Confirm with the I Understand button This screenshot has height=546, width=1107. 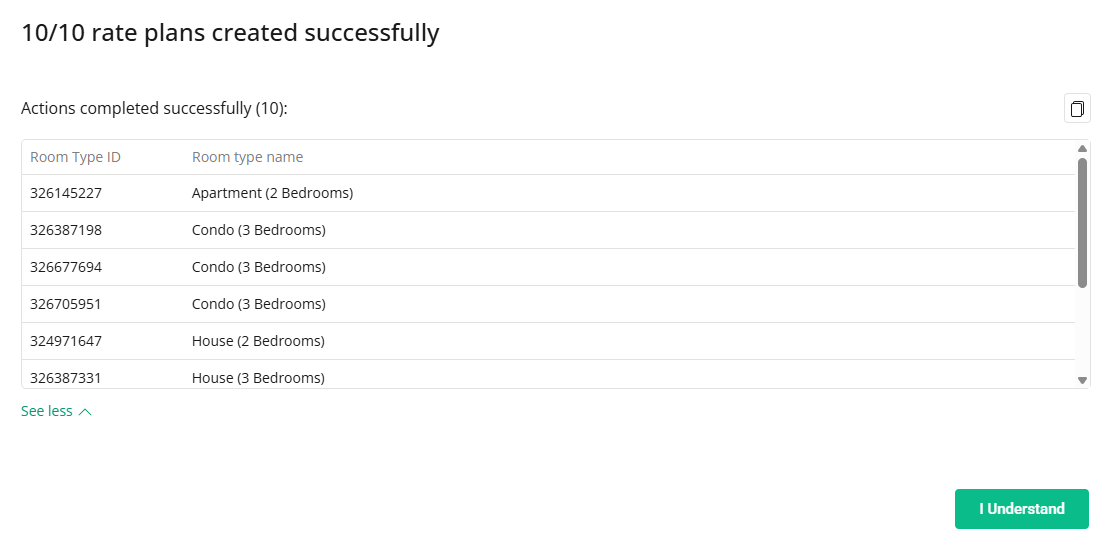coord(1021,509)
